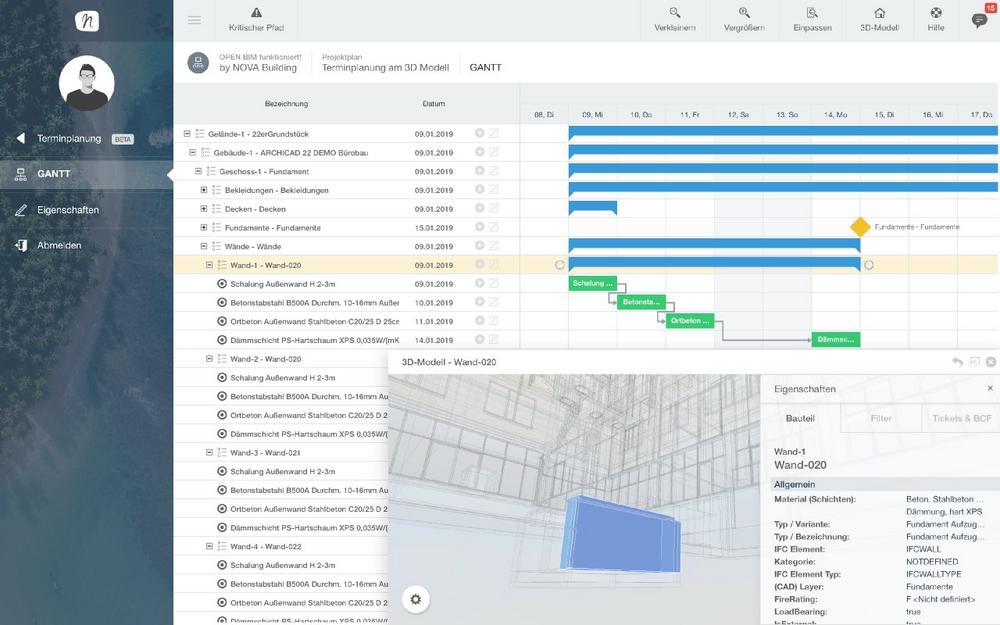Image resolution: width=1000 pixels, height=625 pixels.
Task: Open the Tickets & BCF tab
Action: (x=961, y=418)
